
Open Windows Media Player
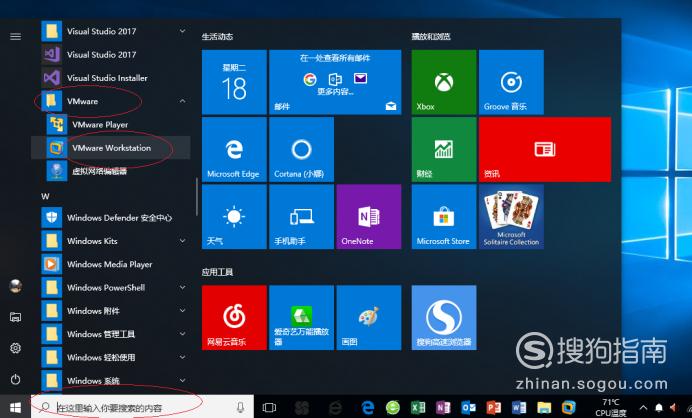tap(111, 264)
